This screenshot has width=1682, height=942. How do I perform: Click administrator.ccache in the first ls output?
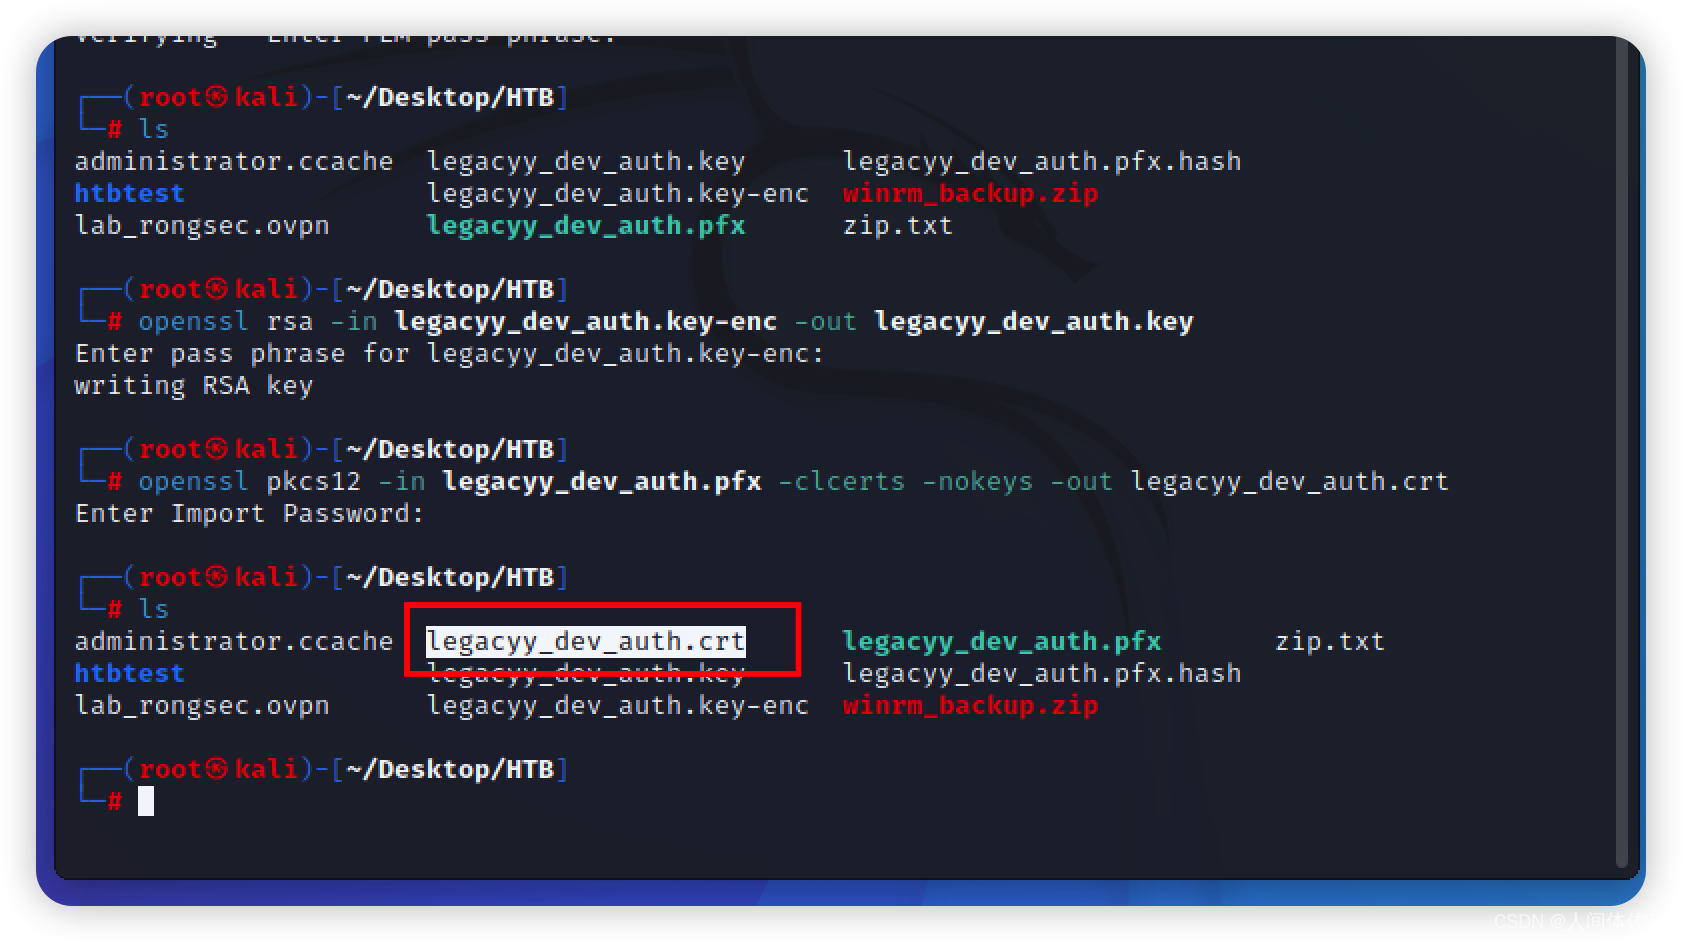[234, 161]
